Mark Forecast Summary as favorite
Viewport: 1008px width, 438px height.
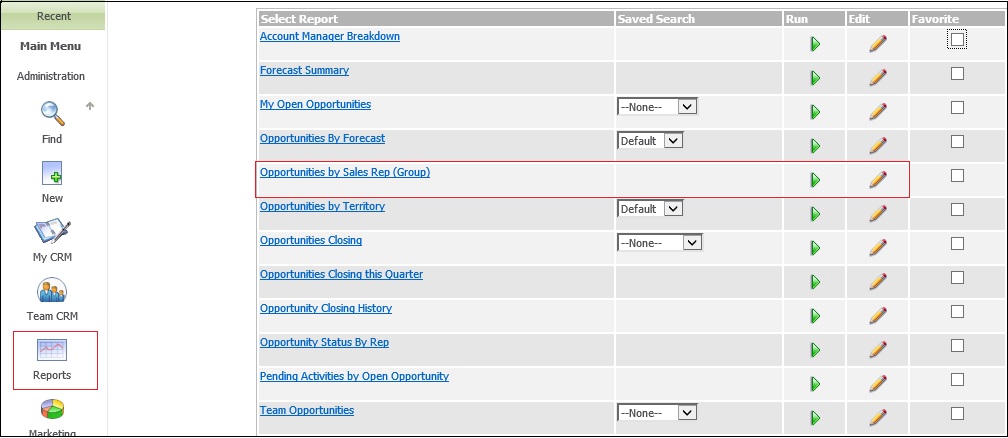pyautogui.click(x=957, y=74)
